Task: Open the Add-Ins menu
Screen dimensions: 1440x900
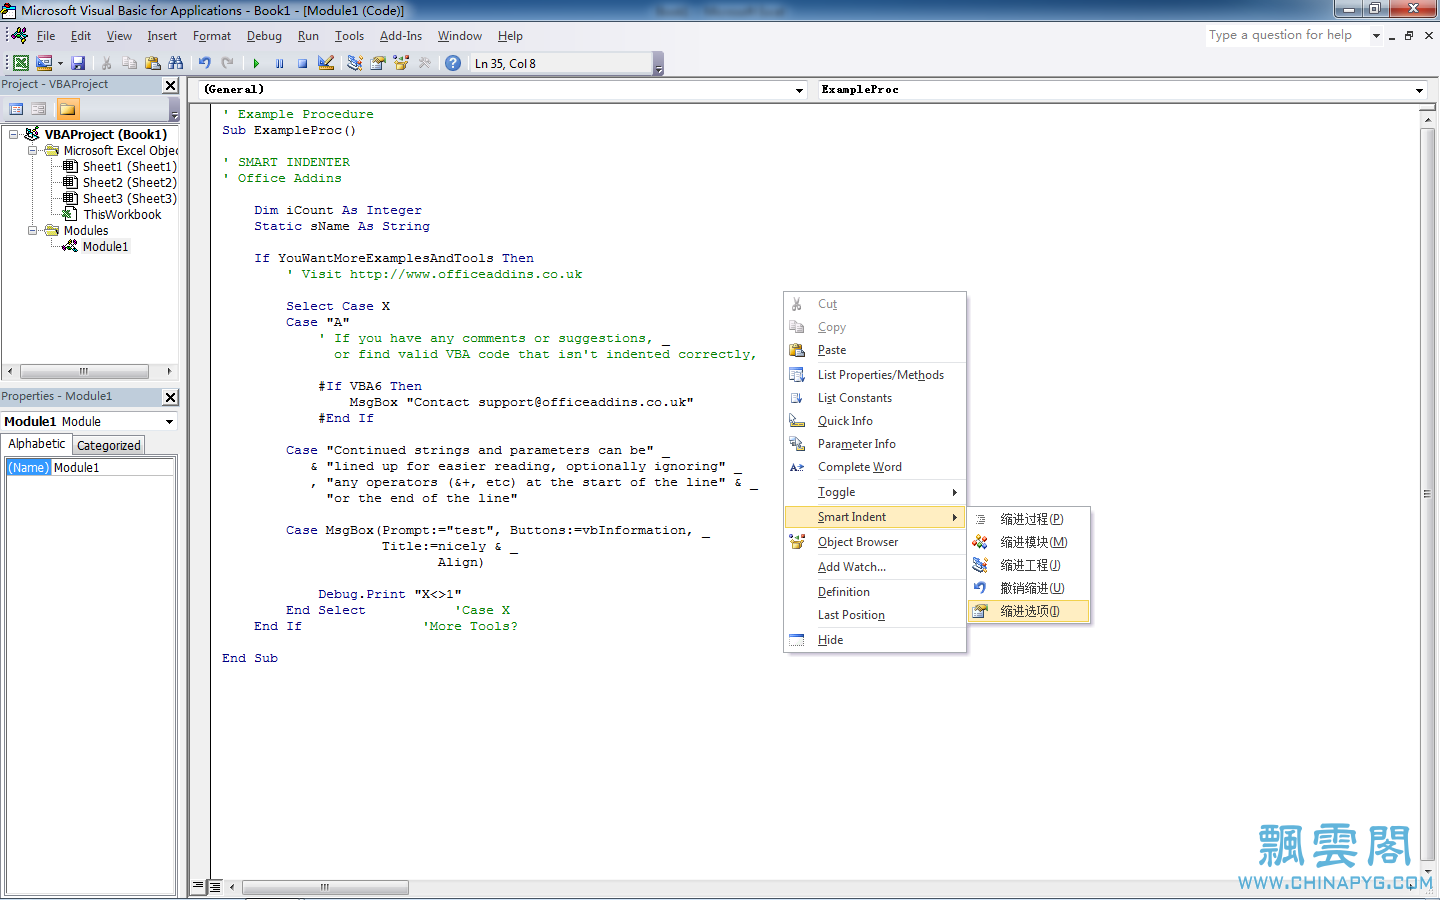Action: click(x=401, y=36)
